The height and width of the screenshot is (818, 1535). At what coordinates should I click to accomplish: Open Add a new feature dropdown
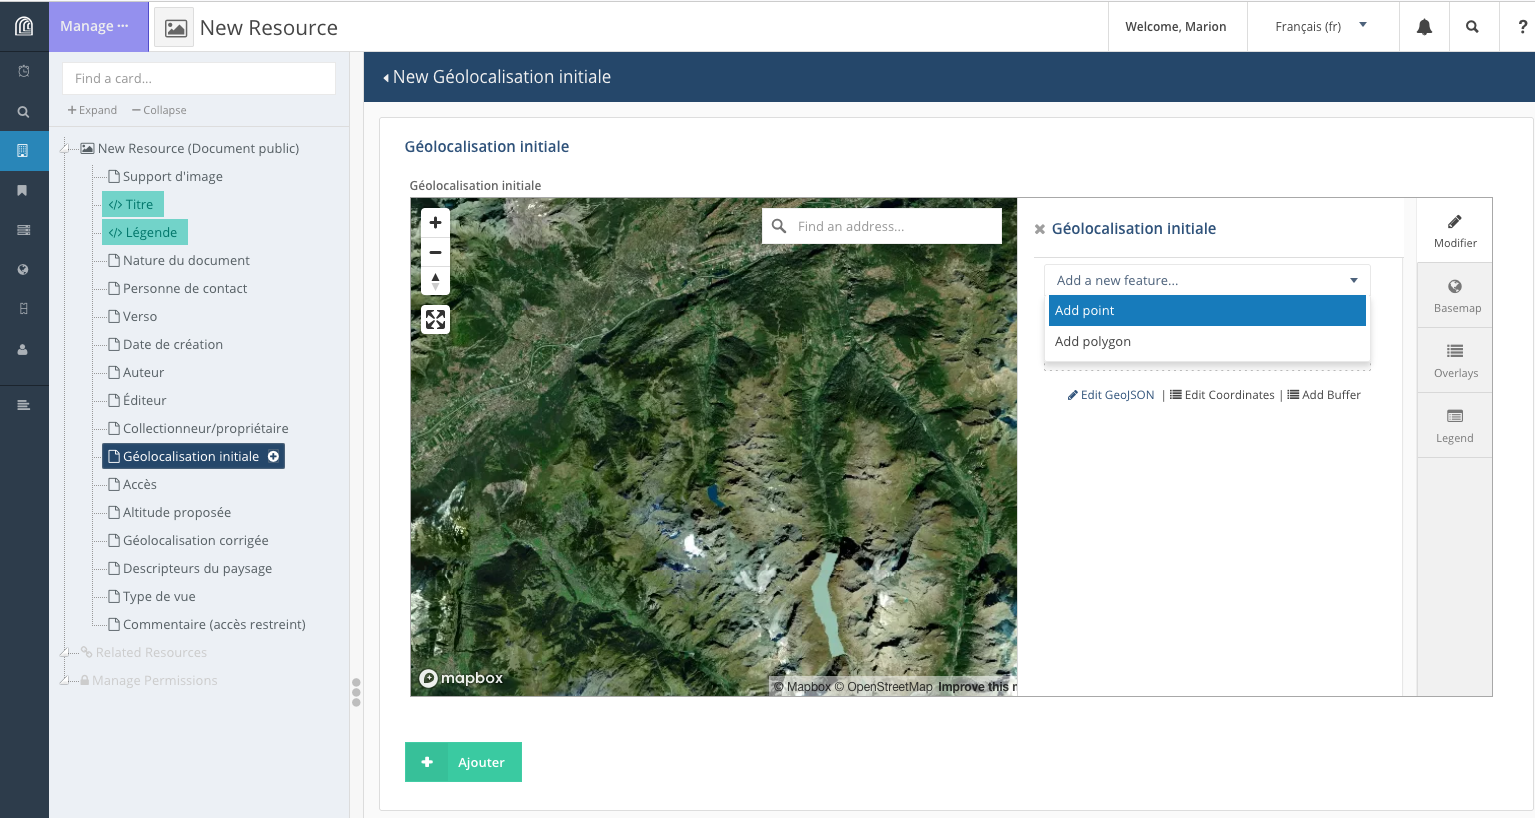(1206, 280)
